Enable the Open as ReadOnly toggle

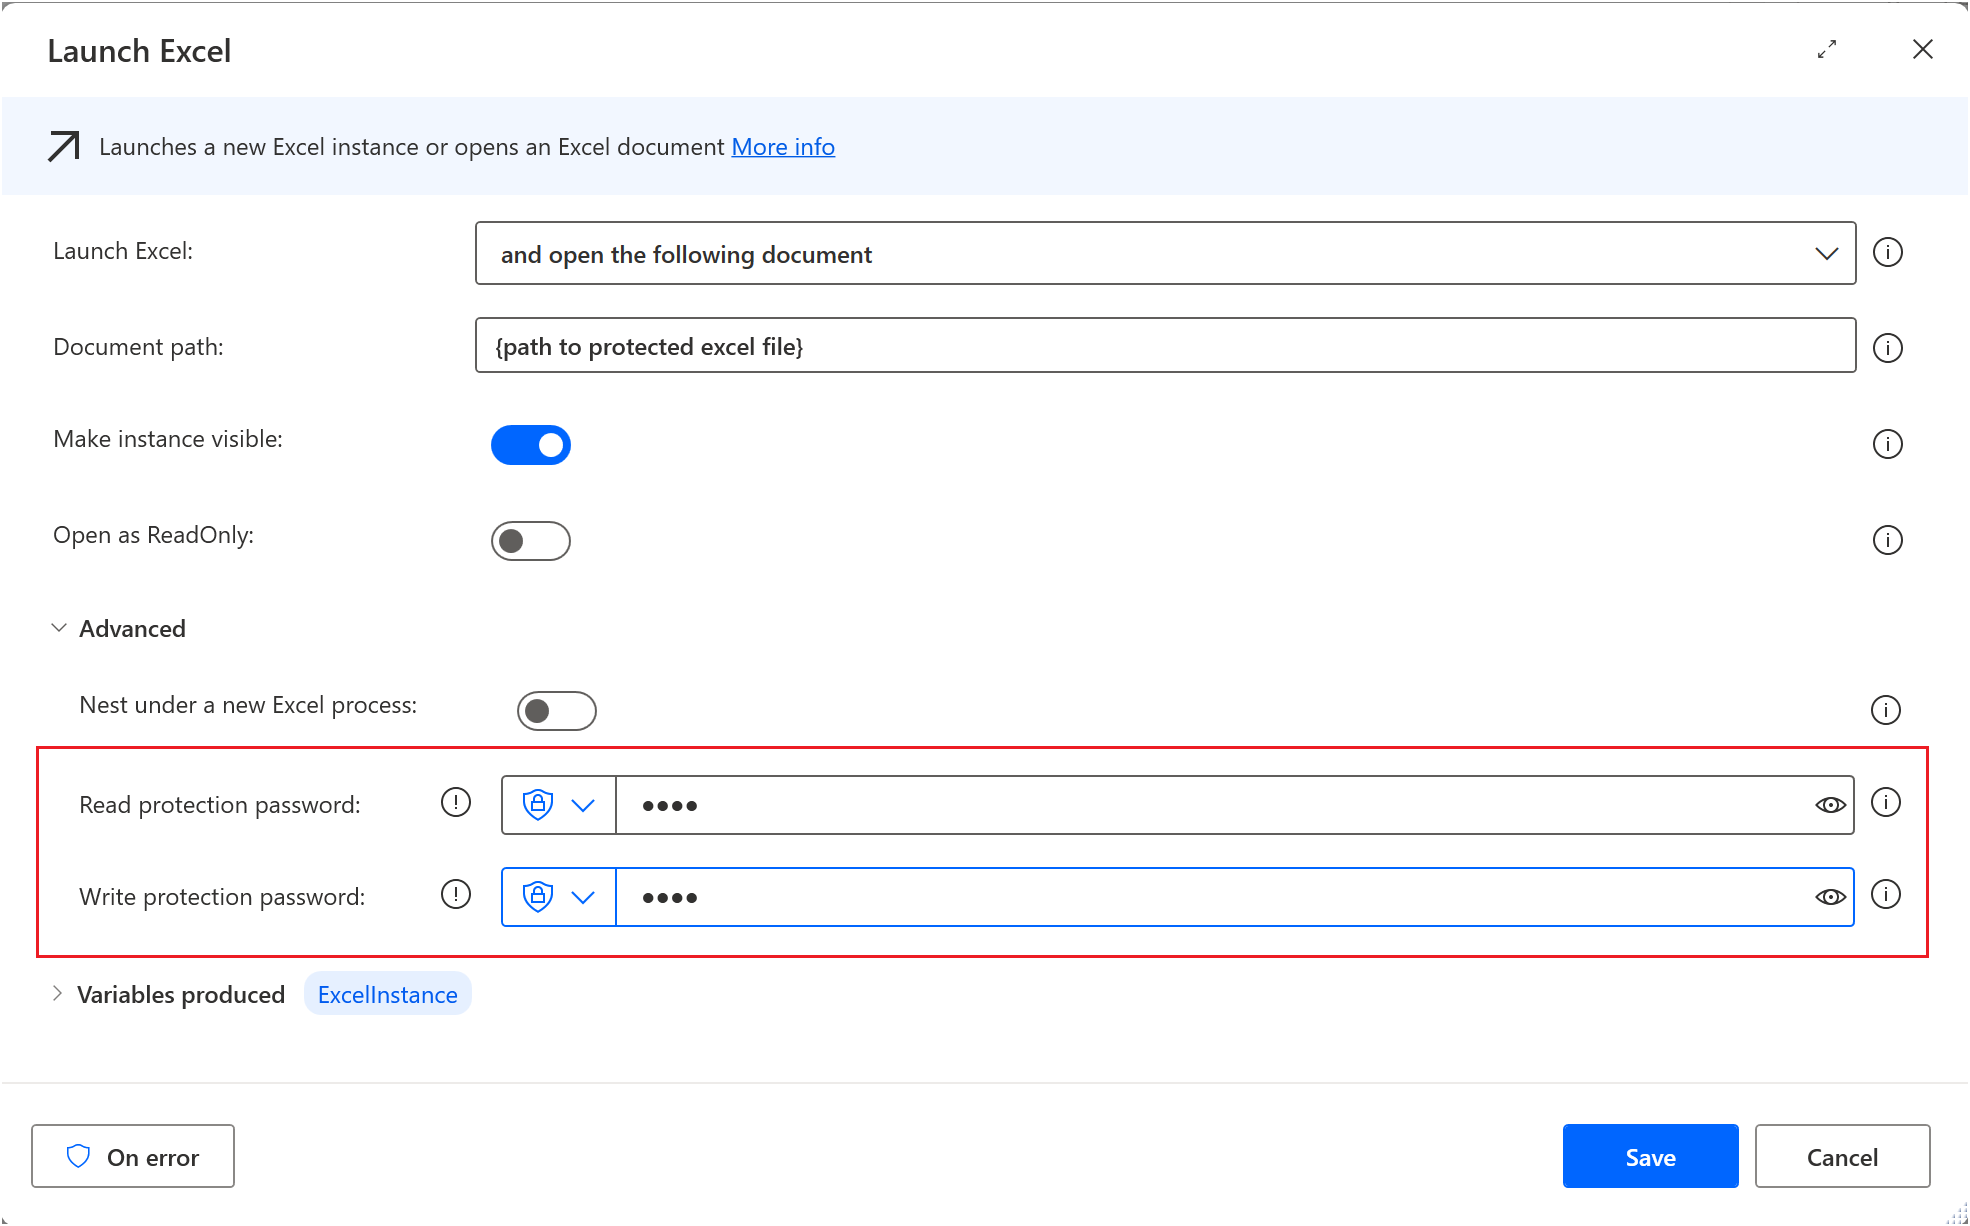[531, 540]
